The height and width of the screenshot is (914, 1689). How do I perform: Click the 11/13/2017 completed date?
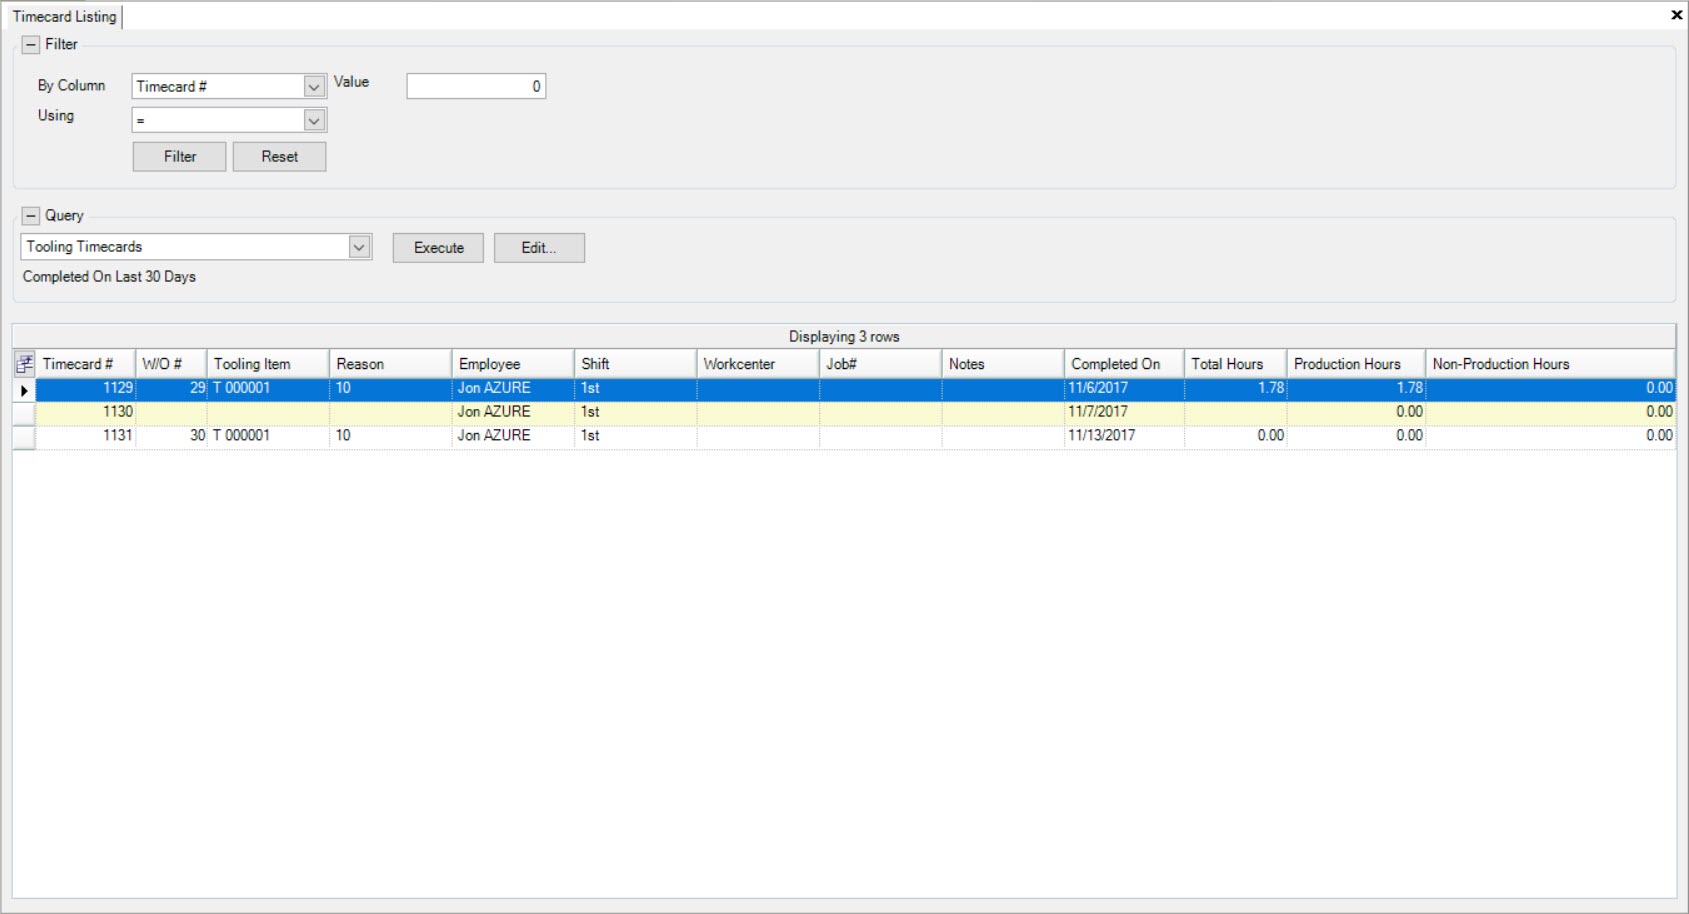pyautogui.click(x=1124, y=436)
